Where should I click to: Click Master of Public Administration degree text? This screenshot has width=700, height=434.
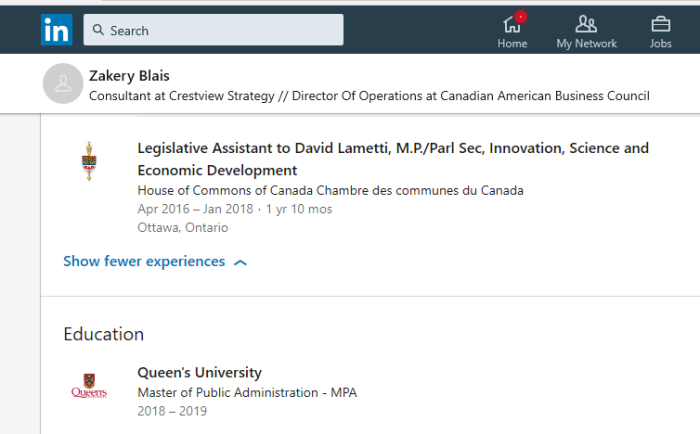point(247,392)
